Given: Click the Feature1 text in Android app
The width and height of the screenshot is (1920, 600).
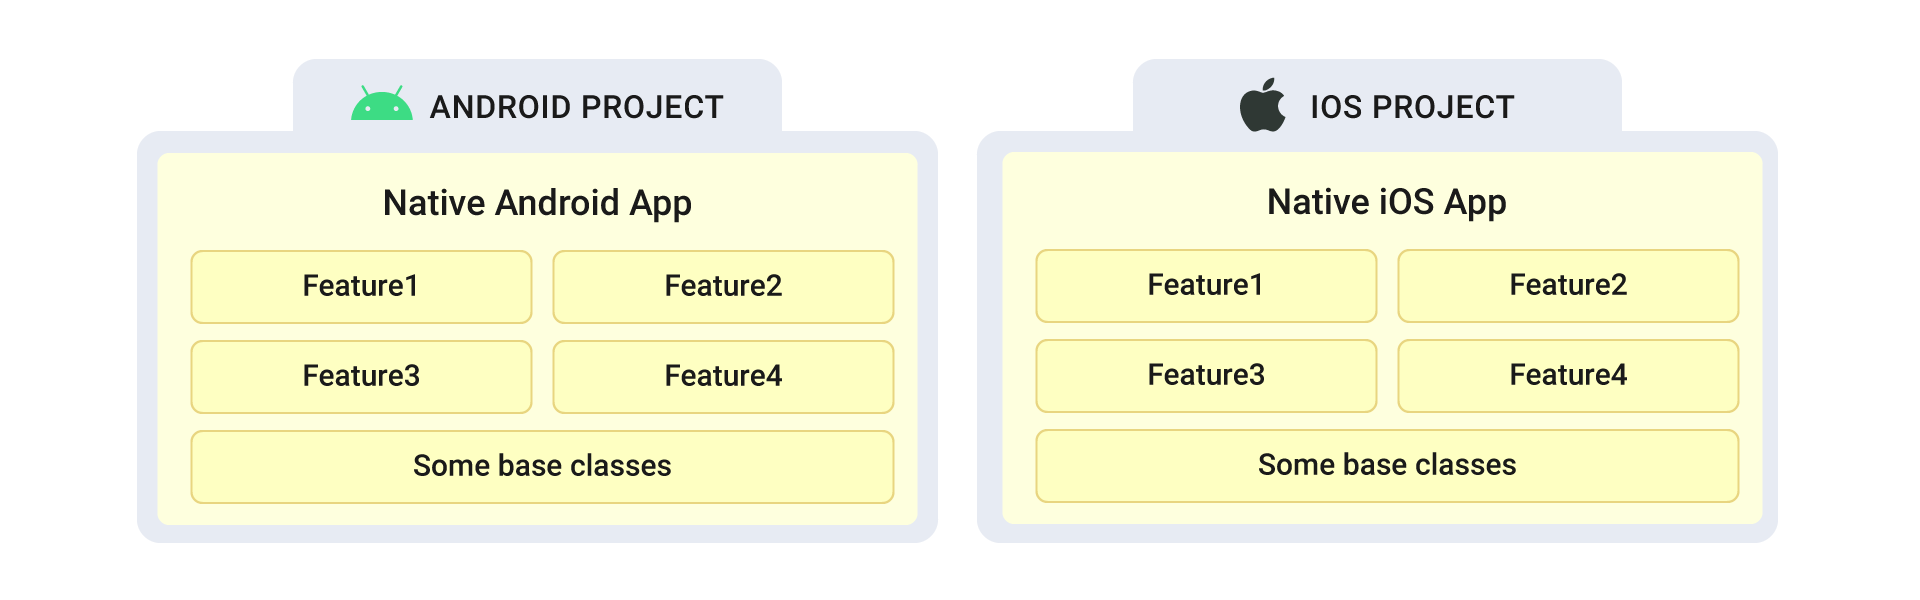Looking at the screenshot, I should tap(360, 286).
